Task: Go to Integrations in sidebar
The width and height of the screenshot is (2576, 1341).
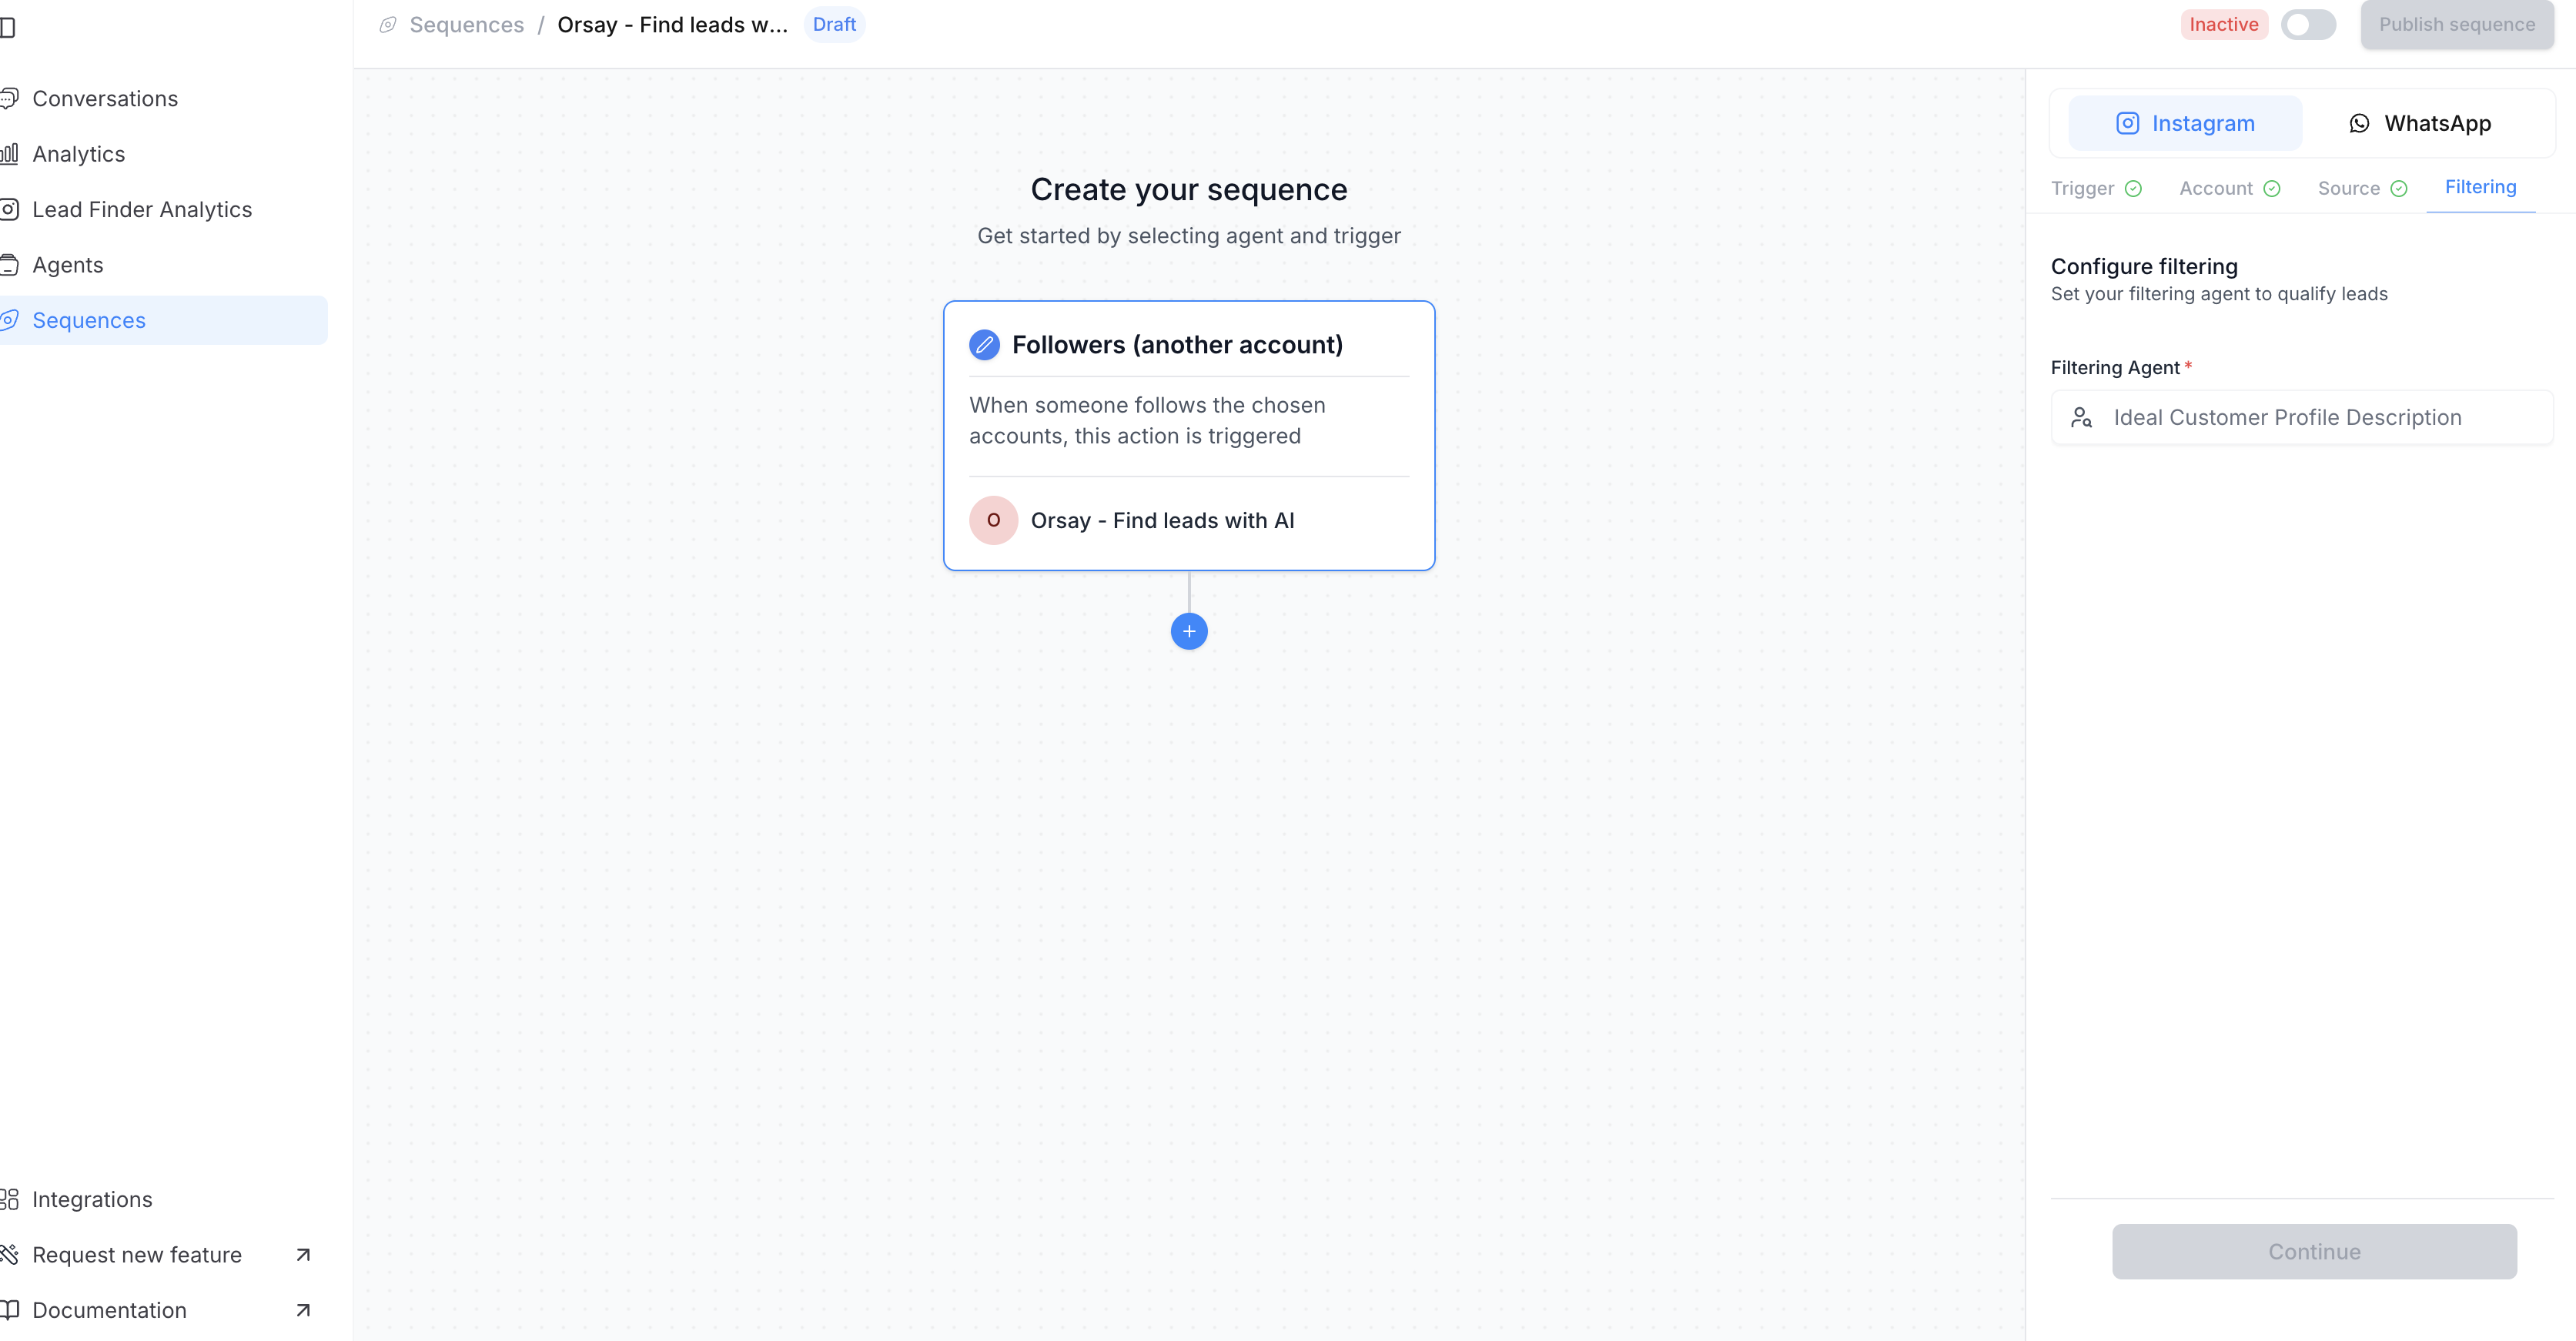Action: pos(92,1199)
